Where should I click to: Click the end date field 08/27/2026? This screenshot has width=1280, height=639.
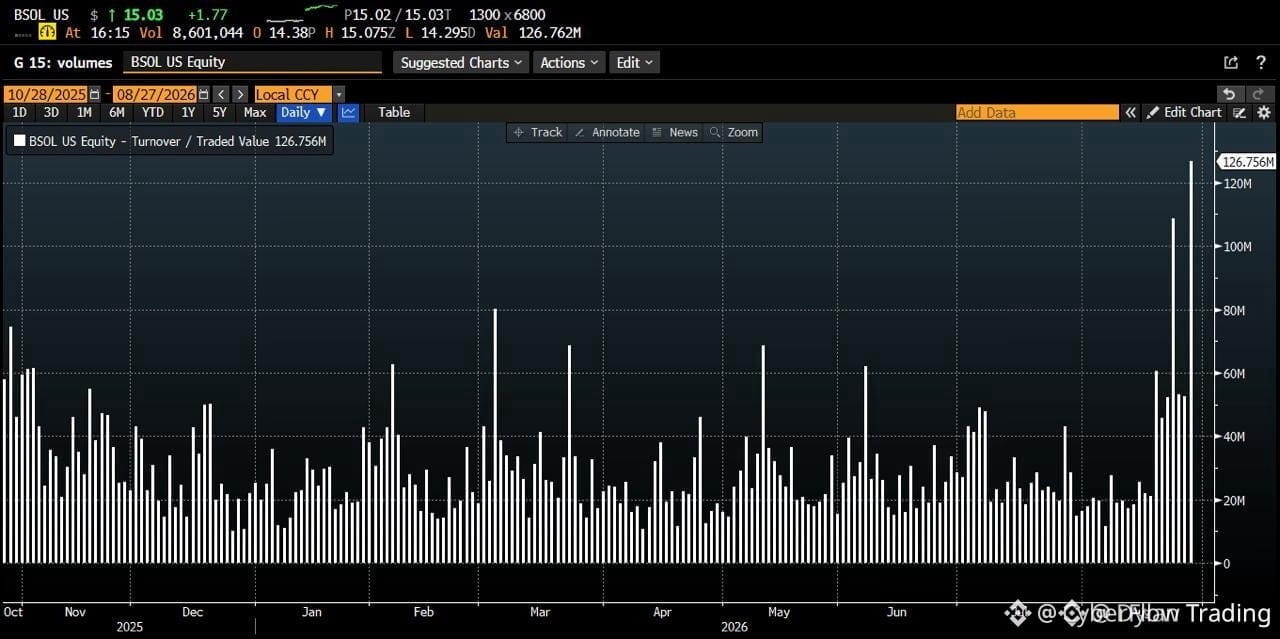[155, 94]
